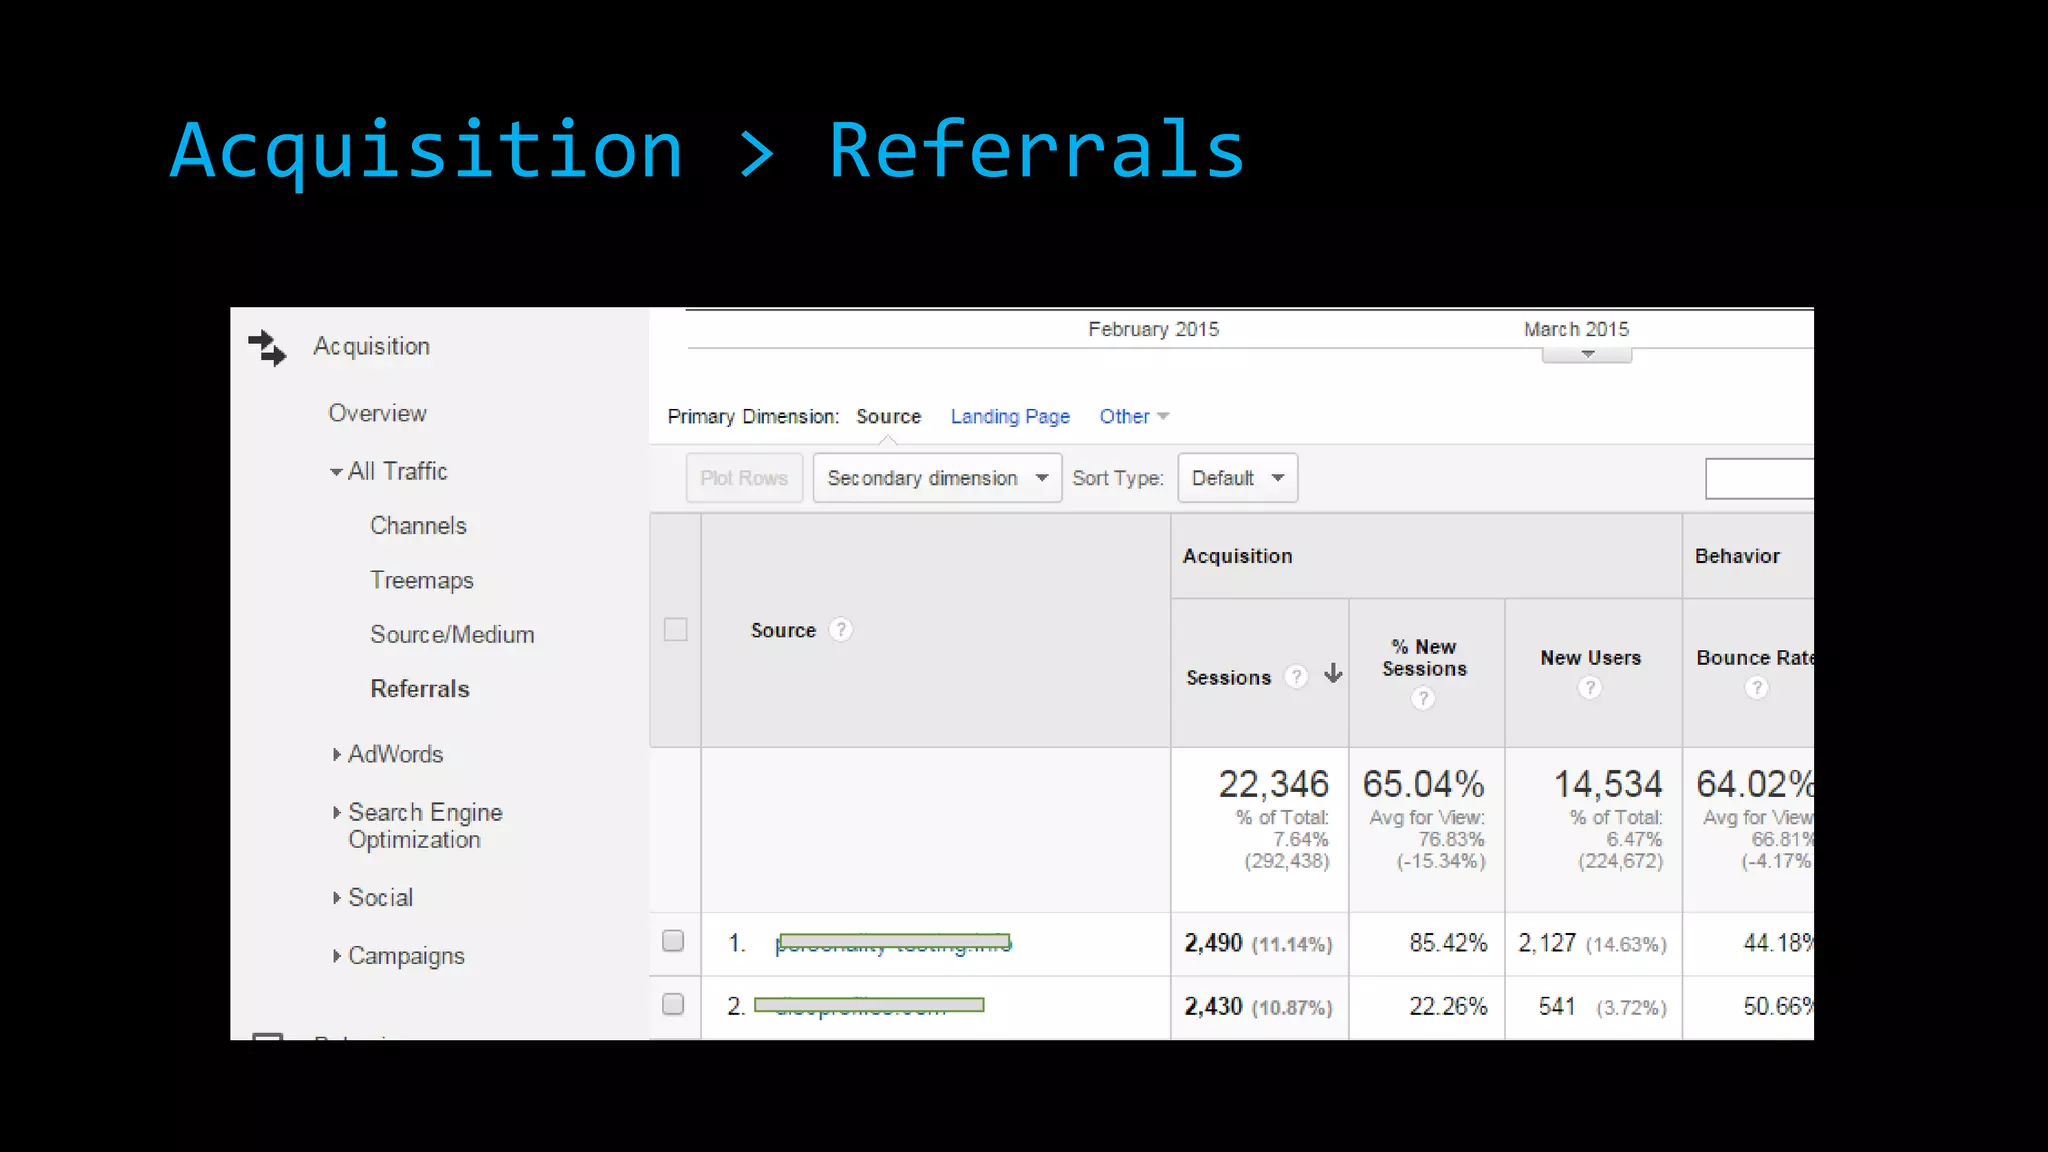The image size is (2048, 1152).
Task: Click the 65.04% new sessions total
Action: coord(1424,784)
